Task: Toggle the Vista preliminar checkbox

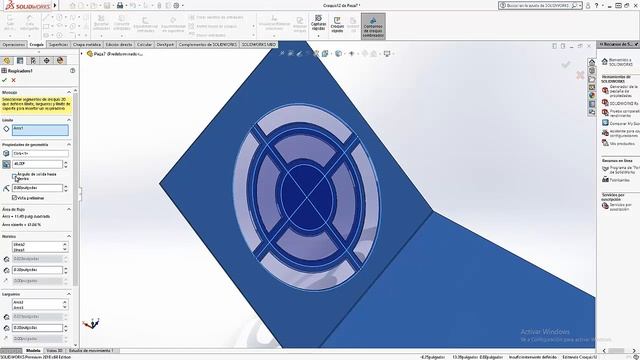Action: coord(15,198)
